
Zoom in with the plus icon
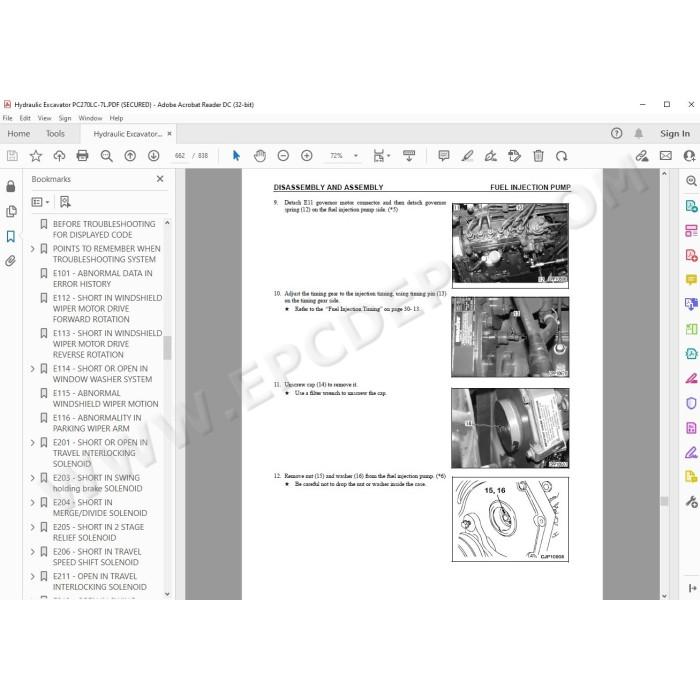(307, 156)
